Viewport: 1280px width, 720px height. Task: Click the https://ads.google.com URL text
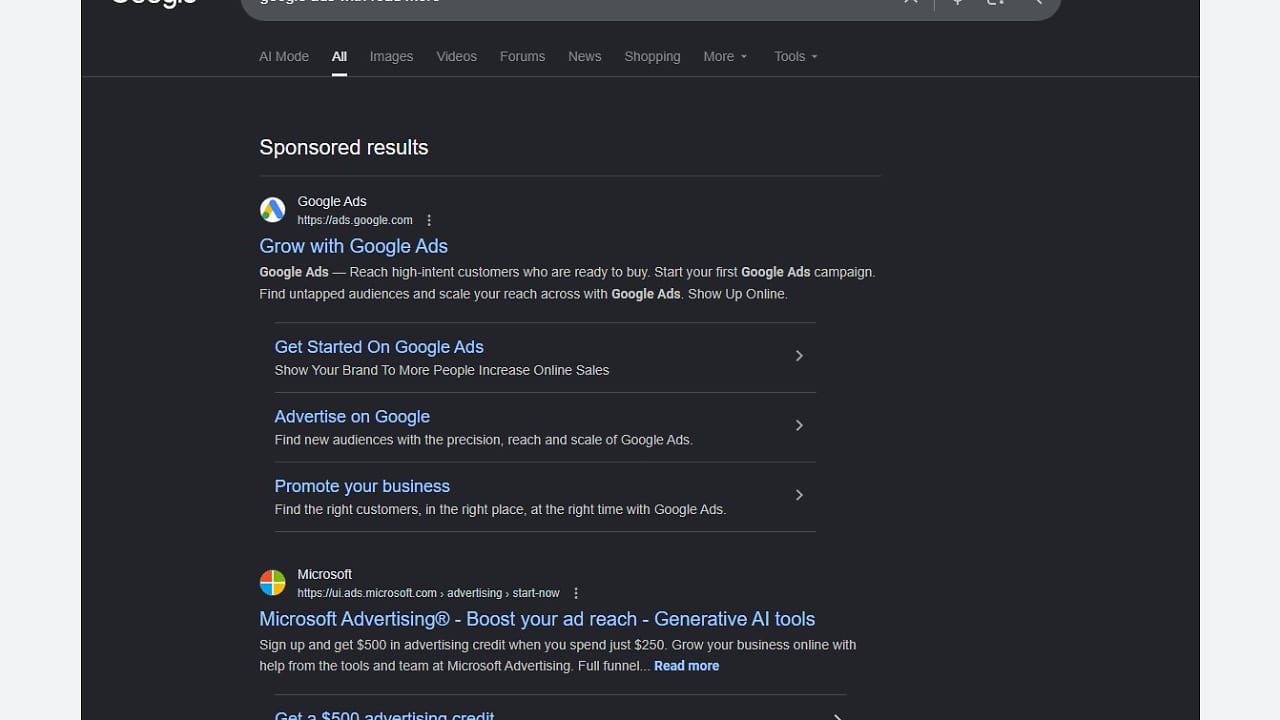(355, 220)
